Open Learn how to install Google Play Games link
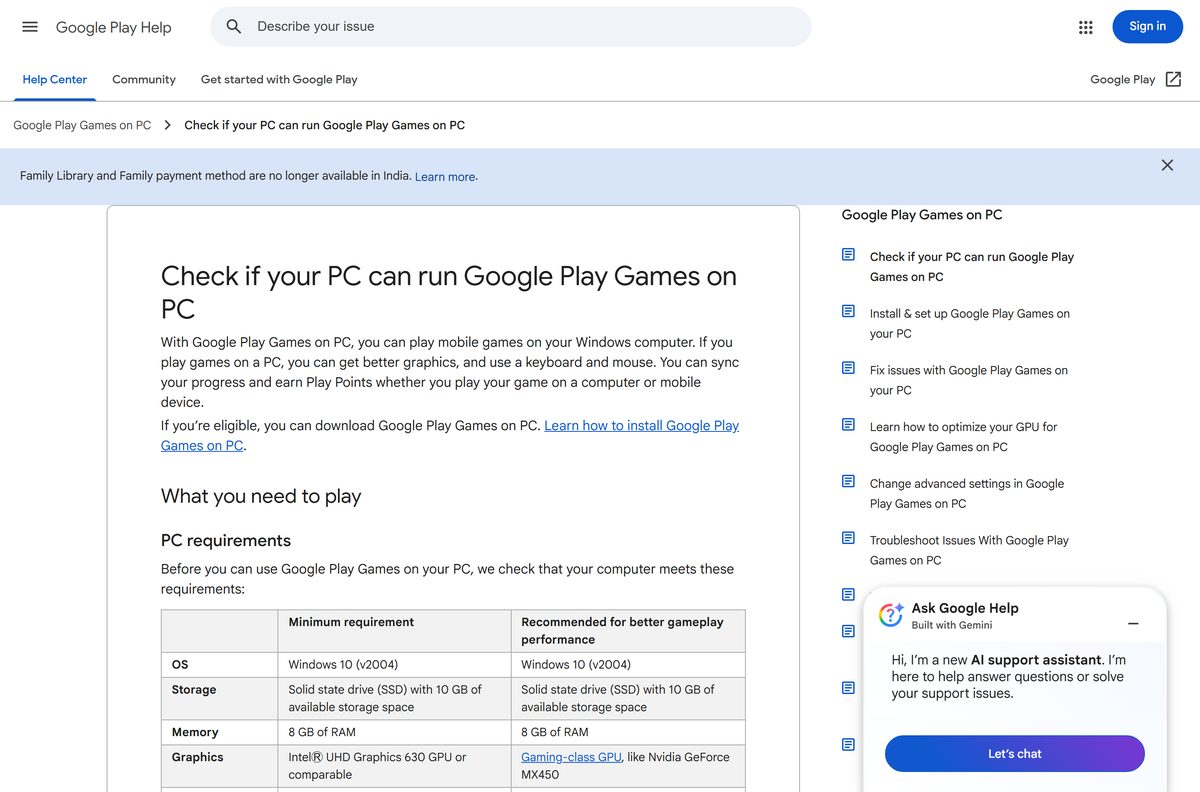Image resolution: width=1200 pixels, height=792 pixels. coord(450,436)
